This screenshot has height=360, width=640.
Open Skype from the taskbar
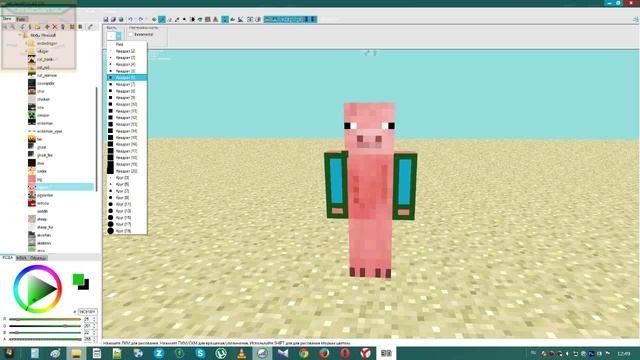click(x=200, y=353)
